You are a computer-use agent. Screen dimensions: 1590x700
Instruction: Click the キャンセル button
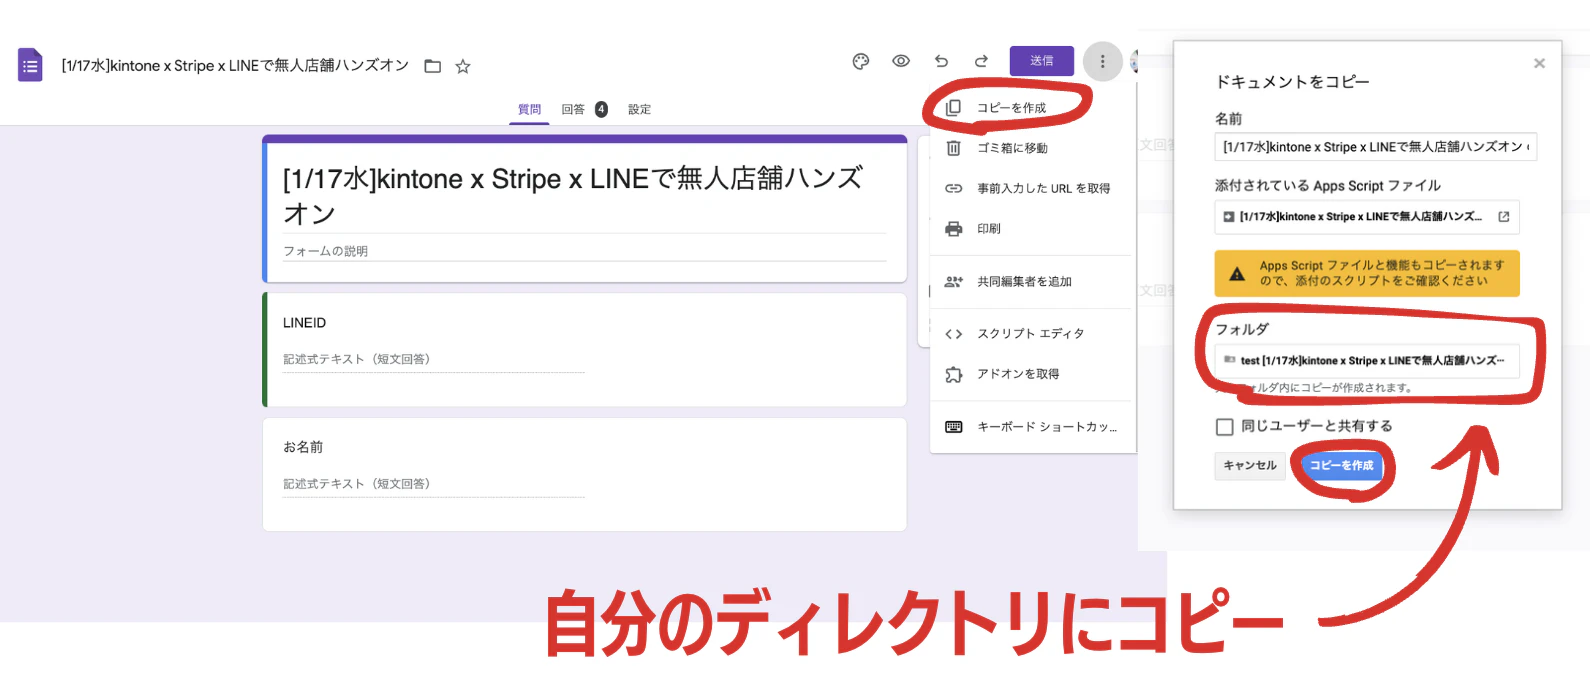point(1250,466)
